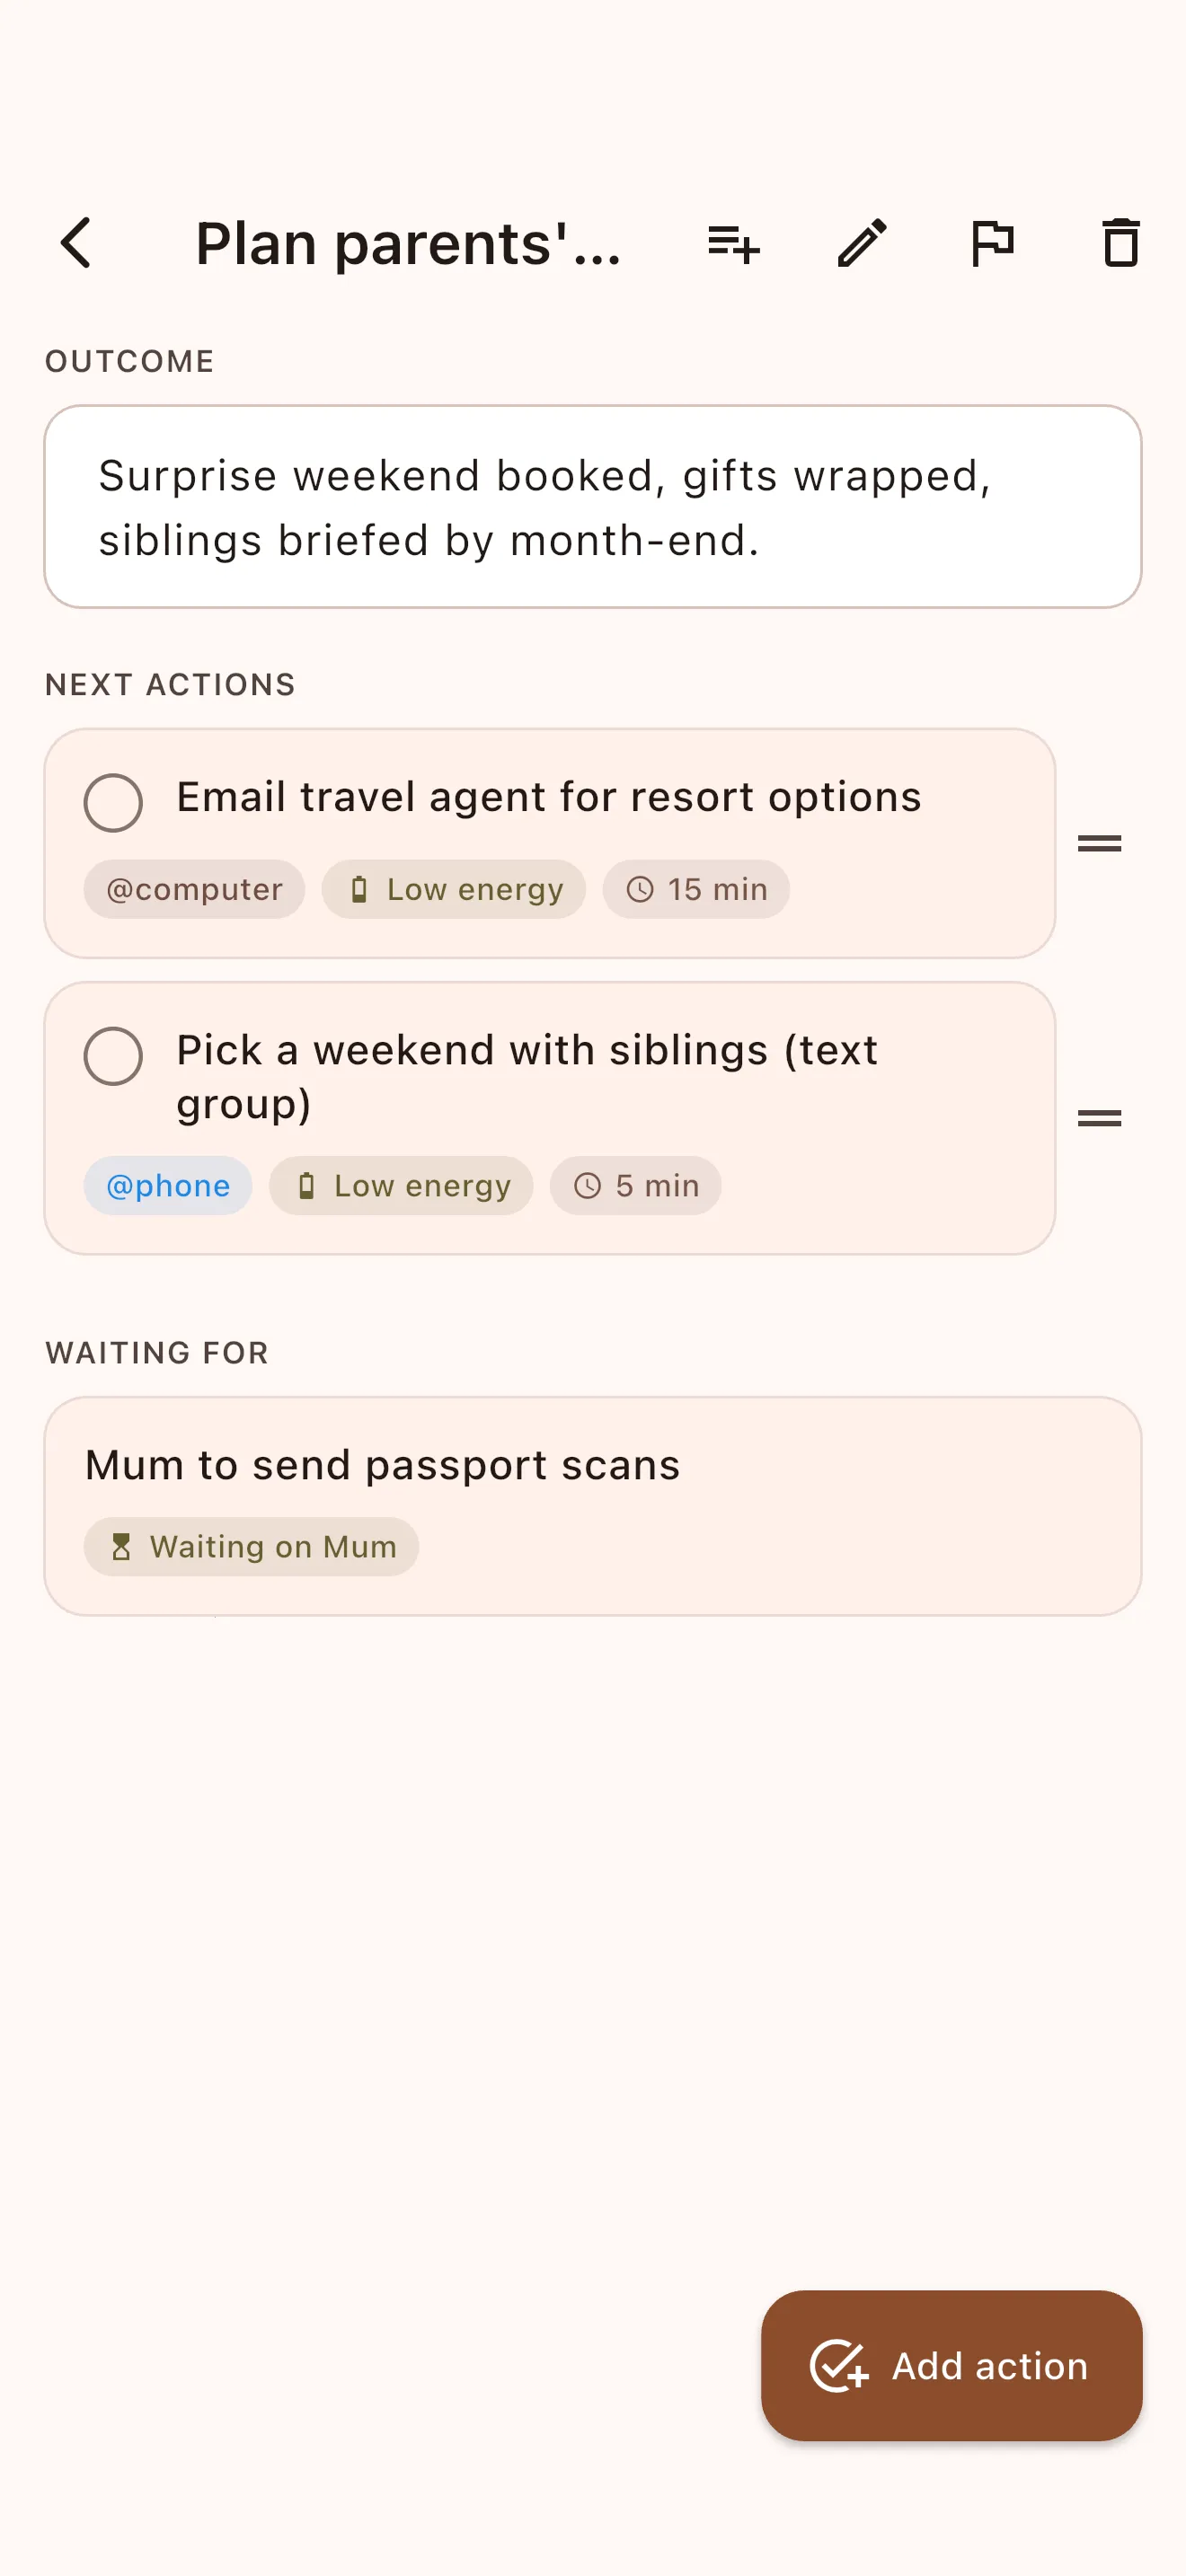The width and height of the screenshot is (1186, 2576).
Task: Select the @computer context chip
Action: pos(194,889)
